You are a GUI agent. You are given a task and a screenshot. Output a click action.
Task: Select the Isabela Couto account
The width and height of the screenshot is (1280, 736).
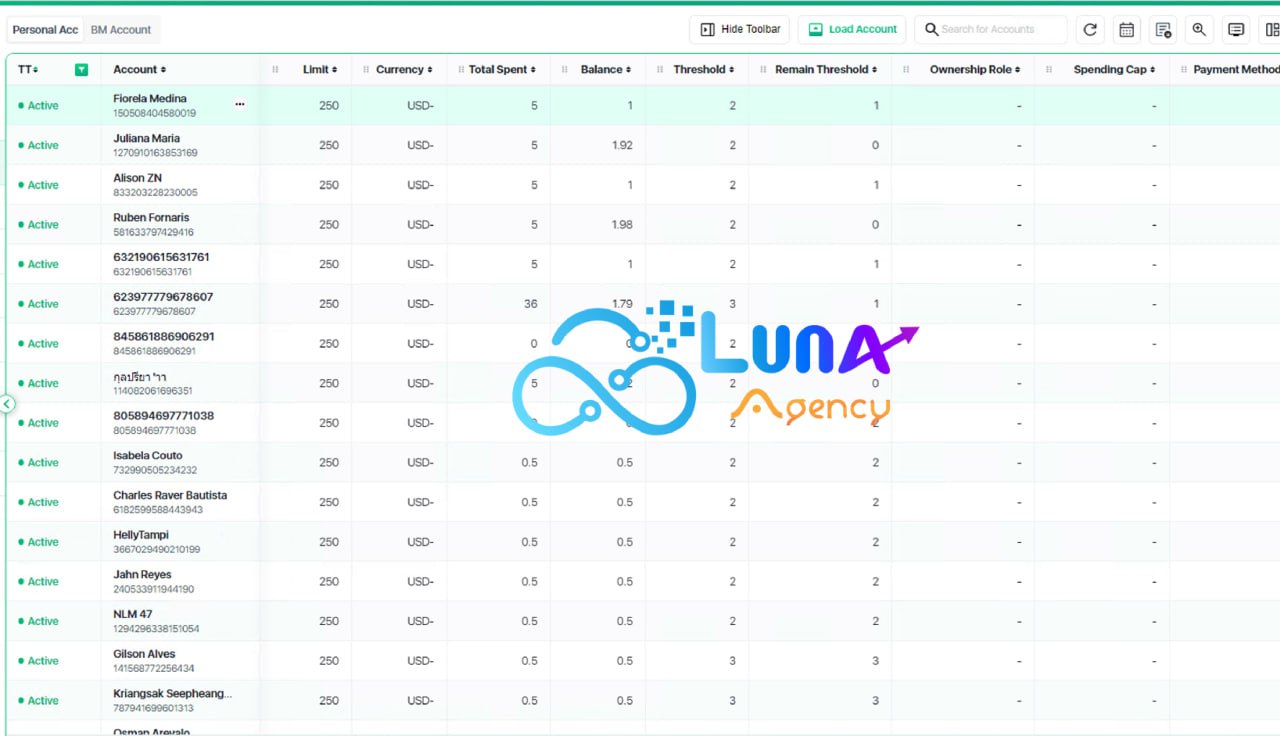(148, 456)
